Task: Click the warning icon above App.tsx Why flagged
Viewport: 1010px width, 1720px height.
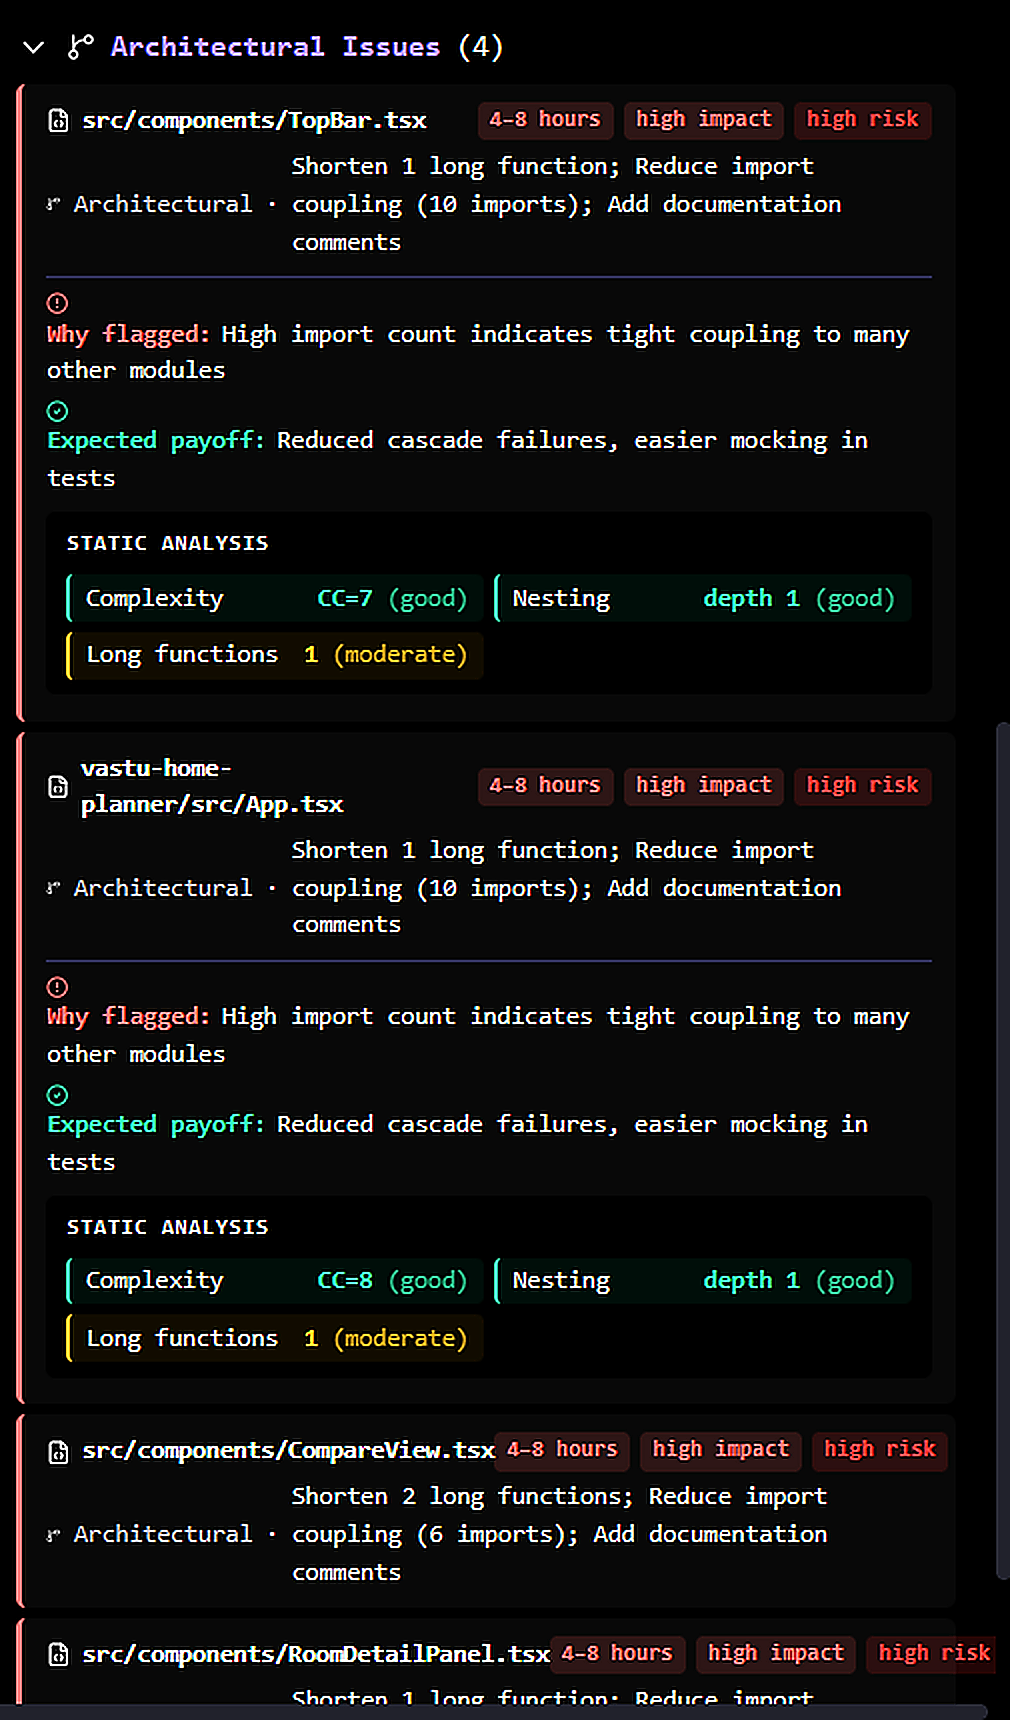Action: click(58, 987)
